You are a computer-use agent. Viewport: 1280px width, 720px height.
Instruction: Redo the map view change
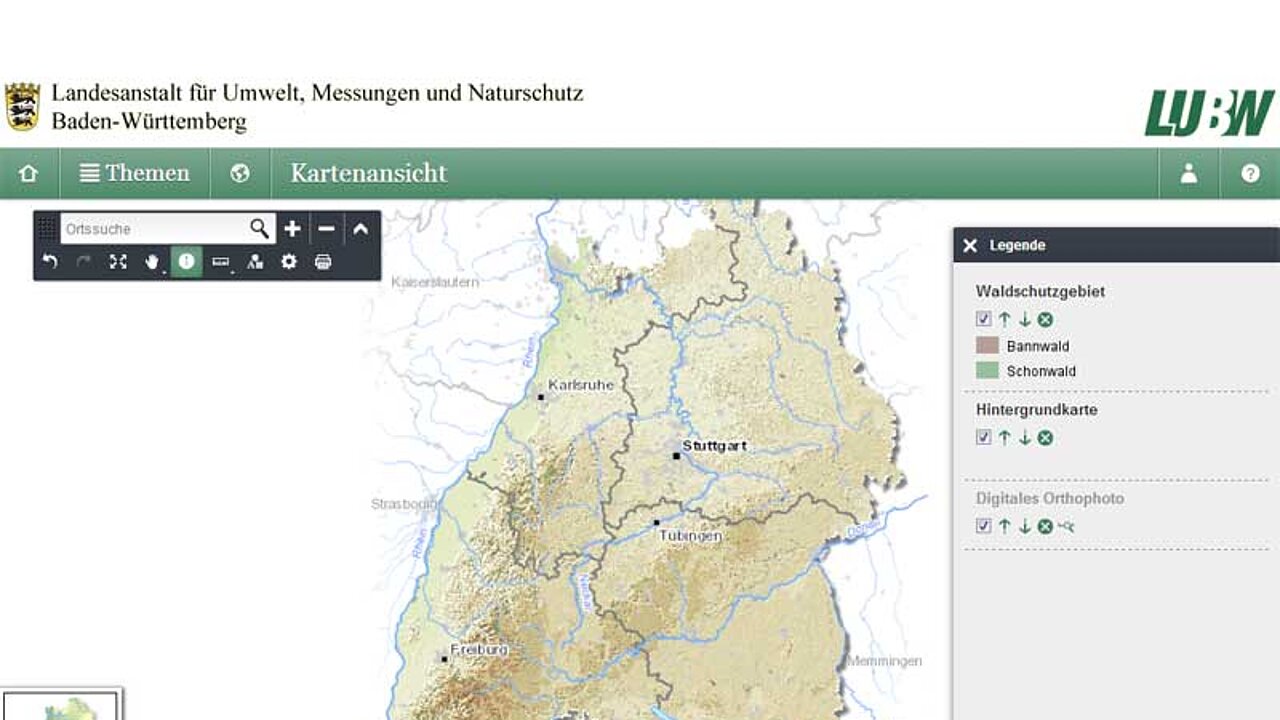(x=84, y=262)
